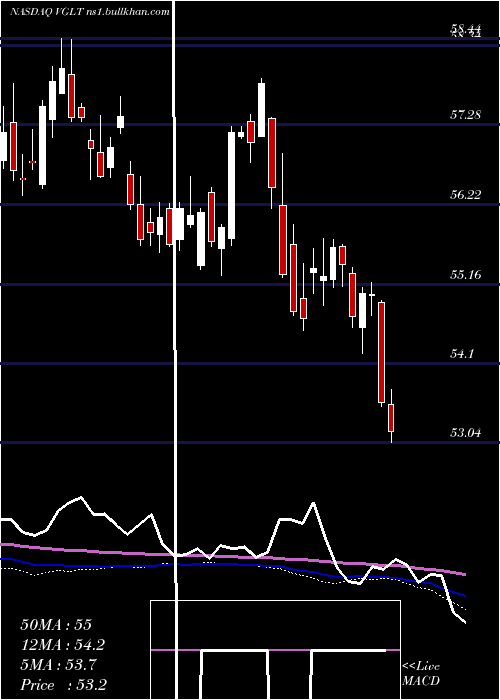Click the tallest white candle near 57.28 peak

pyautogui.click(x=231, y=185)
